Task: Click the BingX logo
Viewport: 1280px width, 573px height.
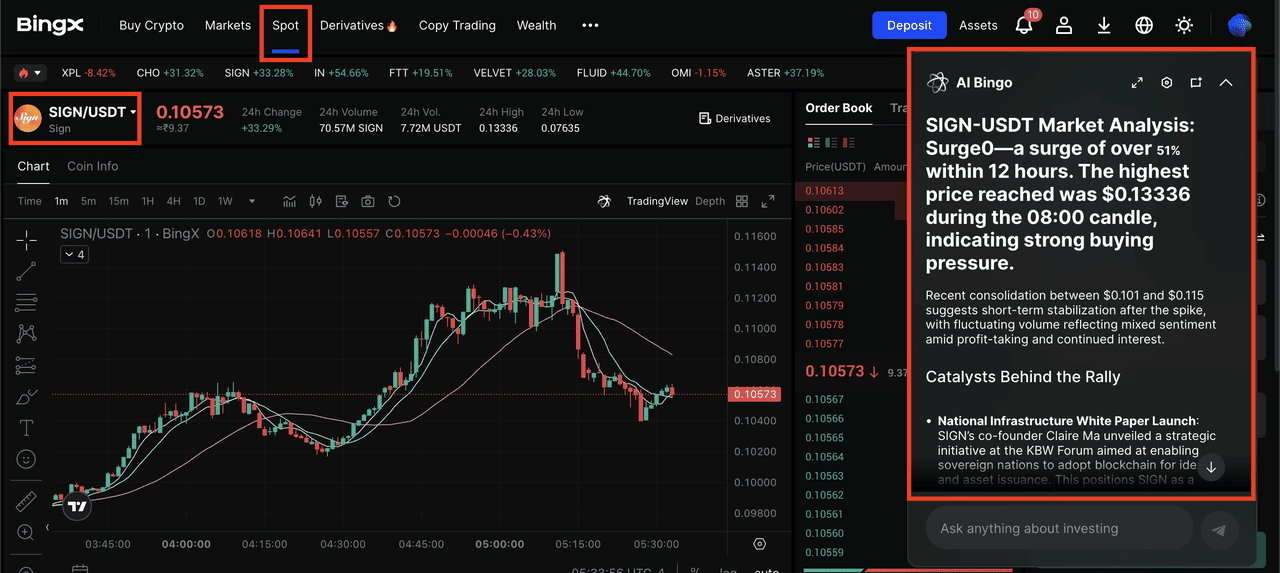Action: pyautogui.click(x=50, y=25)
